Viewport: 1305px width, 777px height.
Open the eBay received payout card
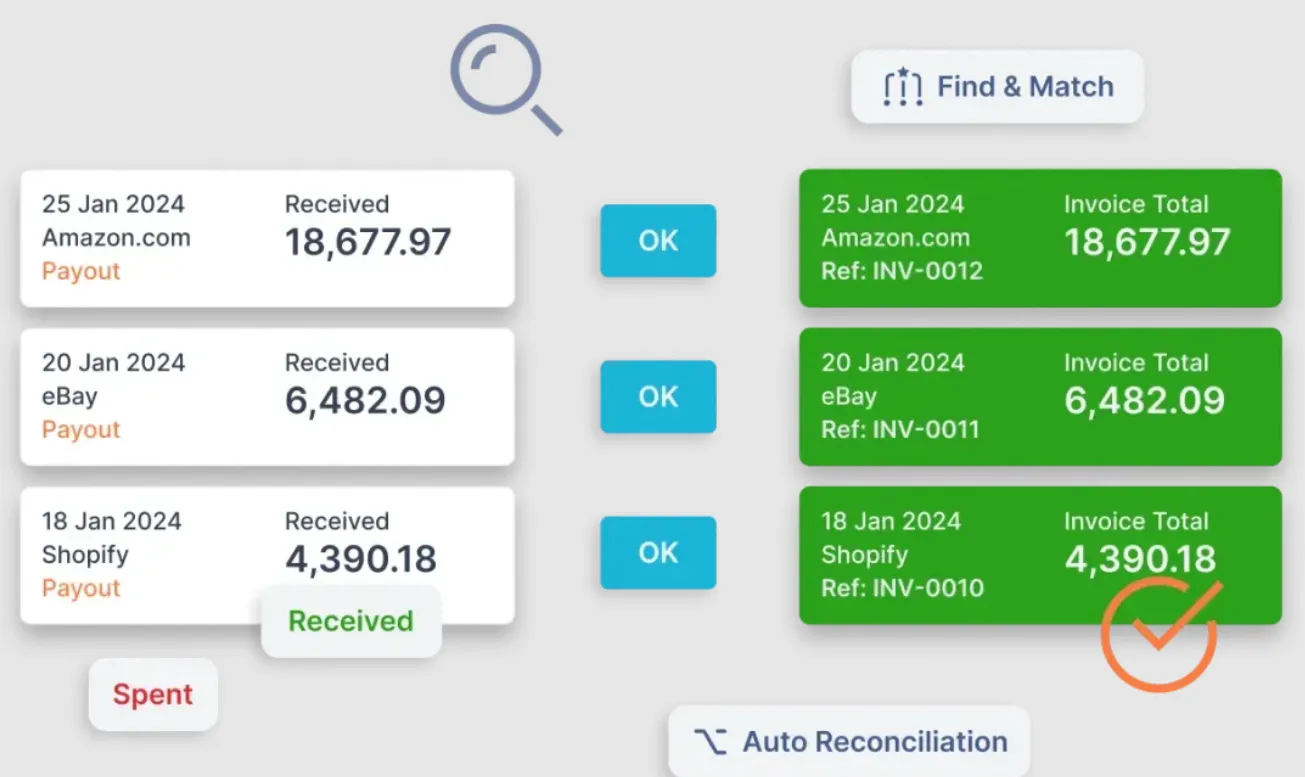click(267, 397)
